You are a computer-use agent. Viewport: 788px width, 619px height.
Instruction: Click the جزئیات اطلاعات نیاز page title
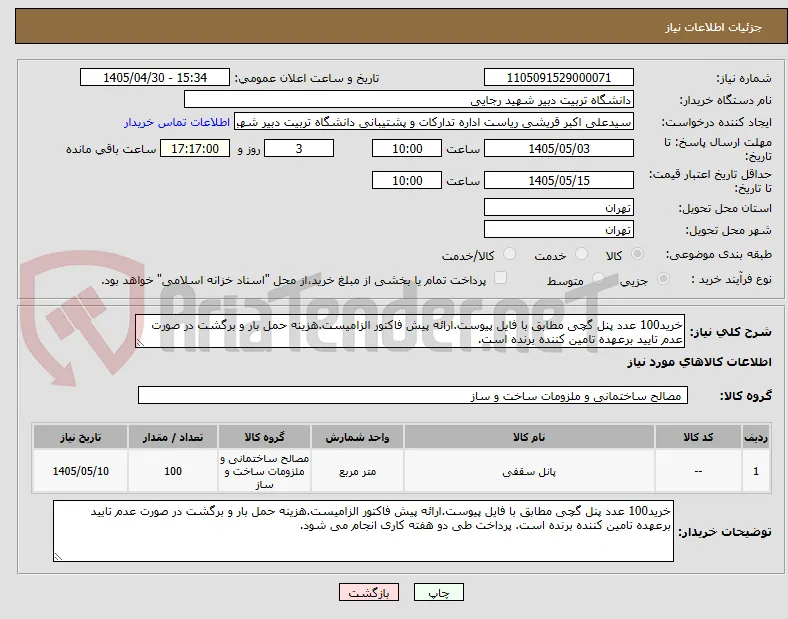coord(713,27)
